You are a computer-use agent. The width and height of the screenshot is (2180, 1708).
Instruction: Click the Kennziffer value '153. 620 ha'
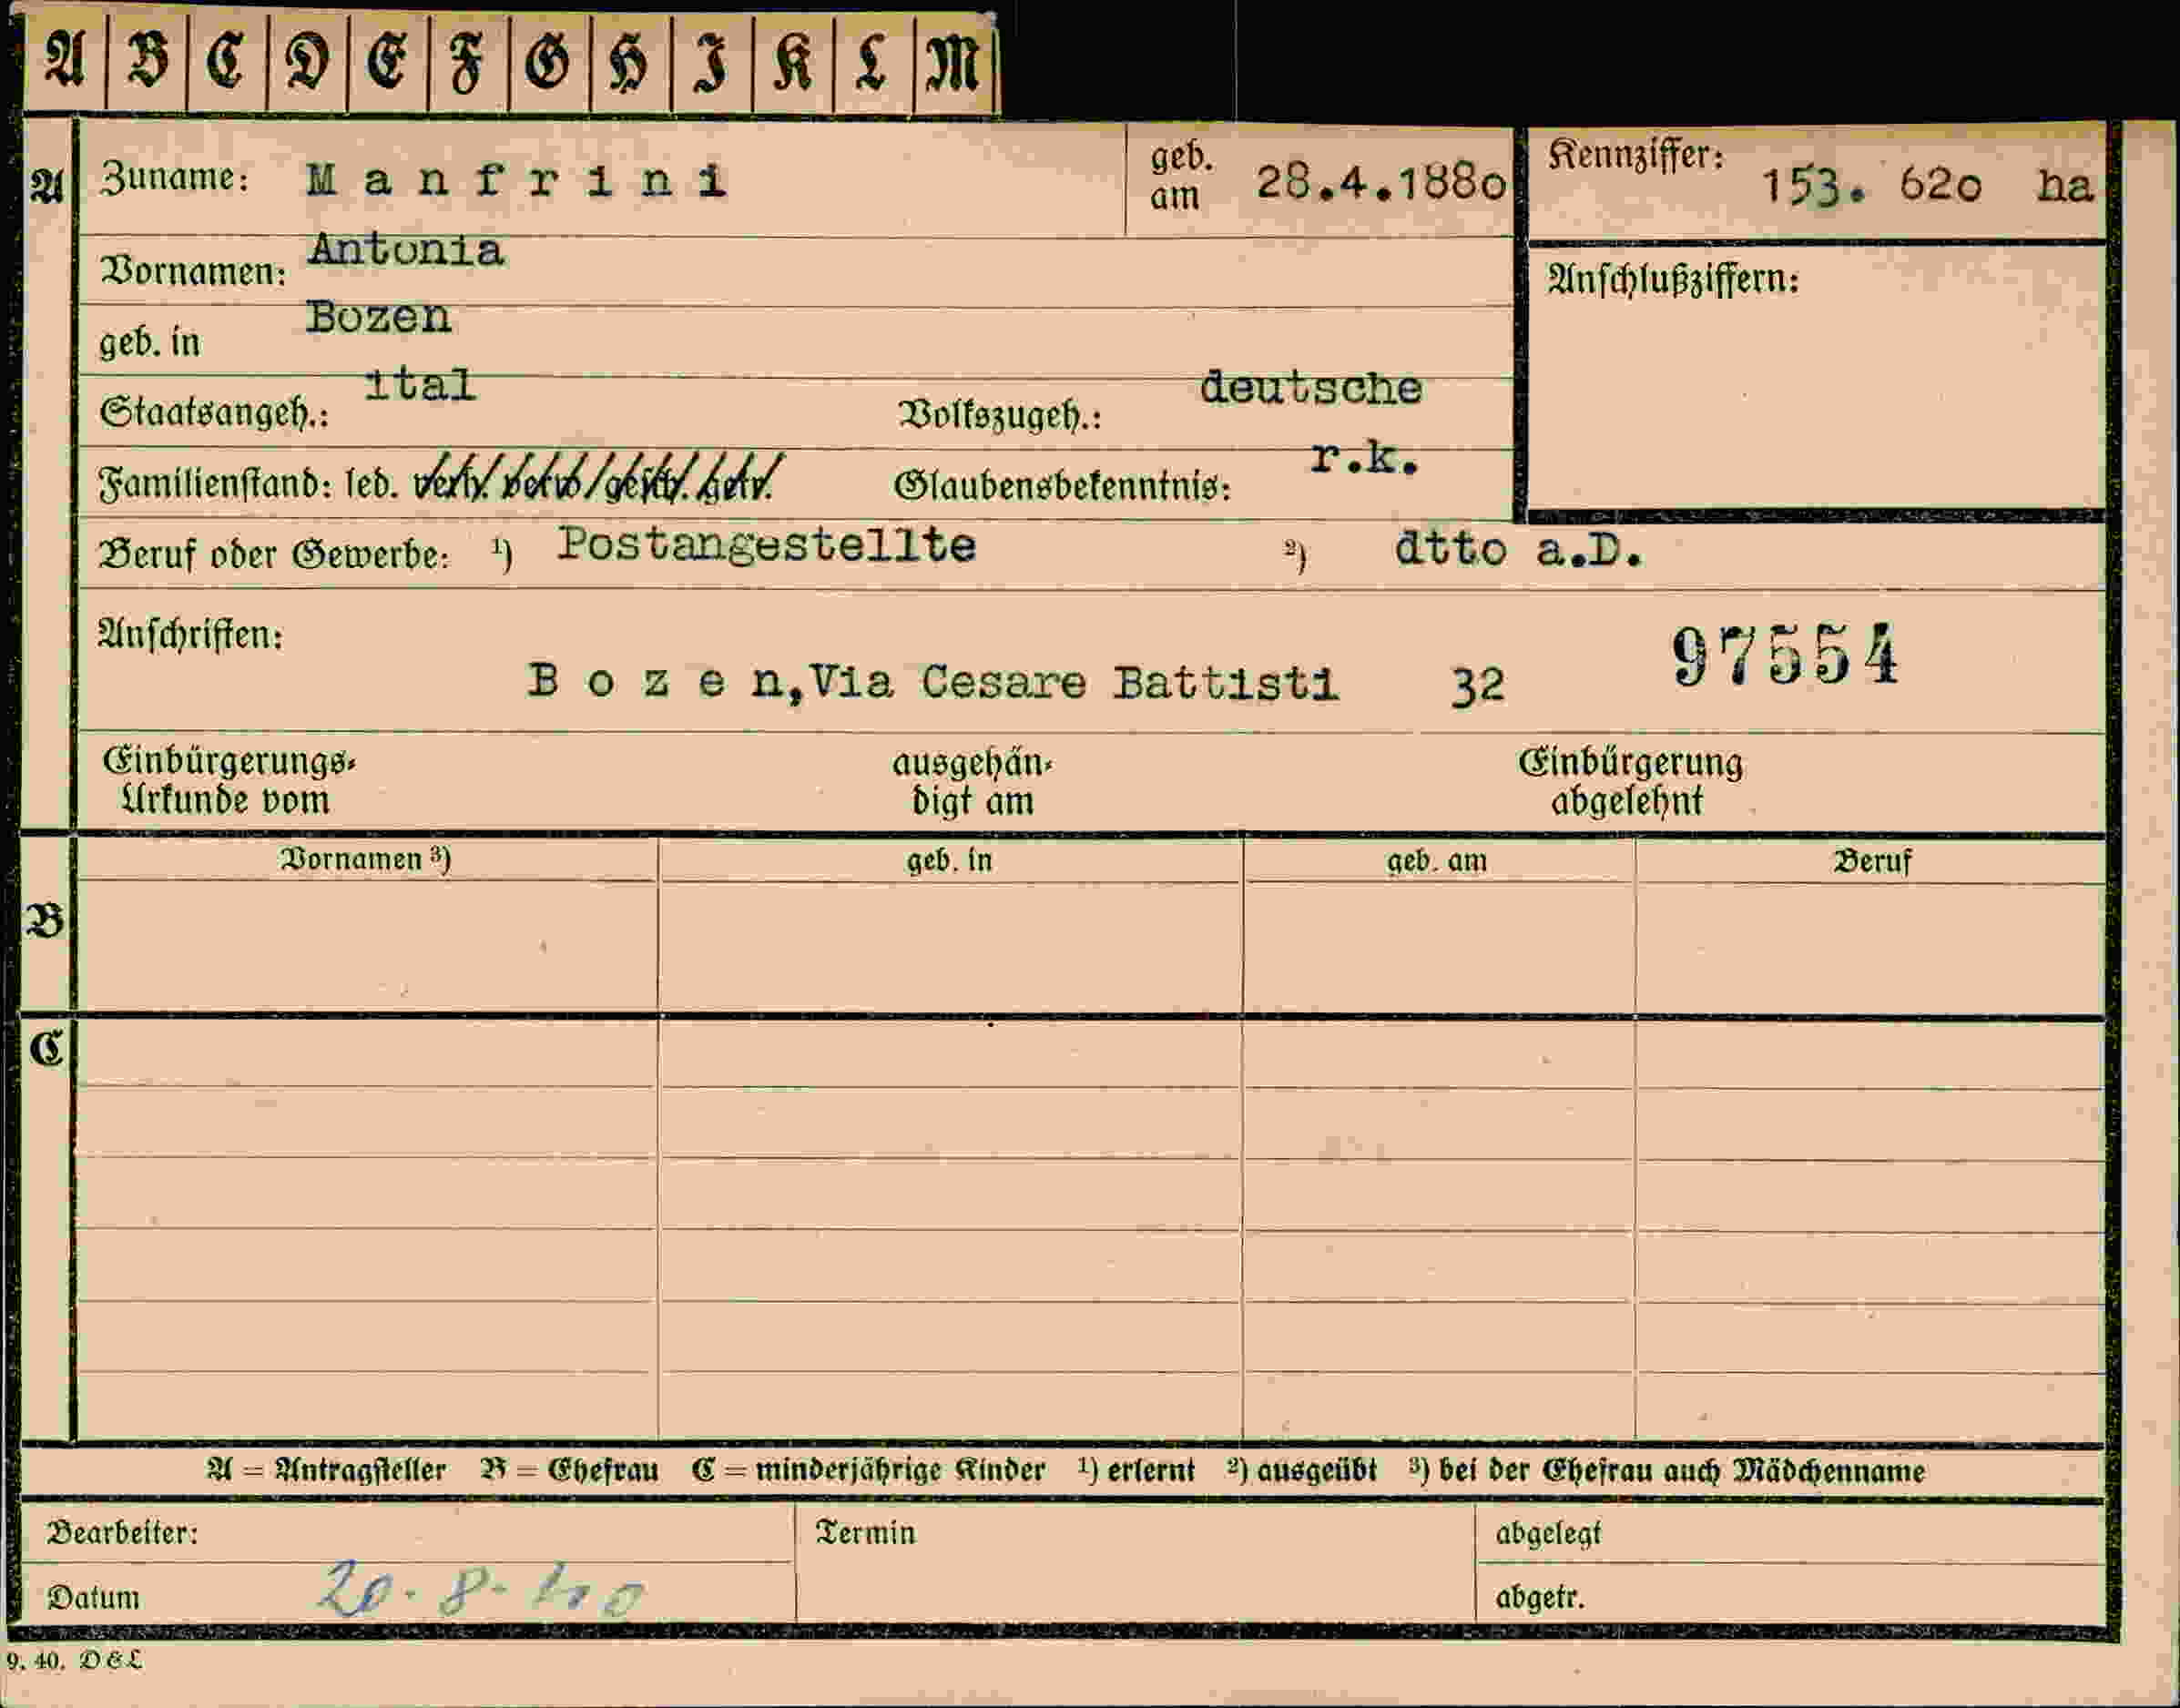coord(1926,186)
